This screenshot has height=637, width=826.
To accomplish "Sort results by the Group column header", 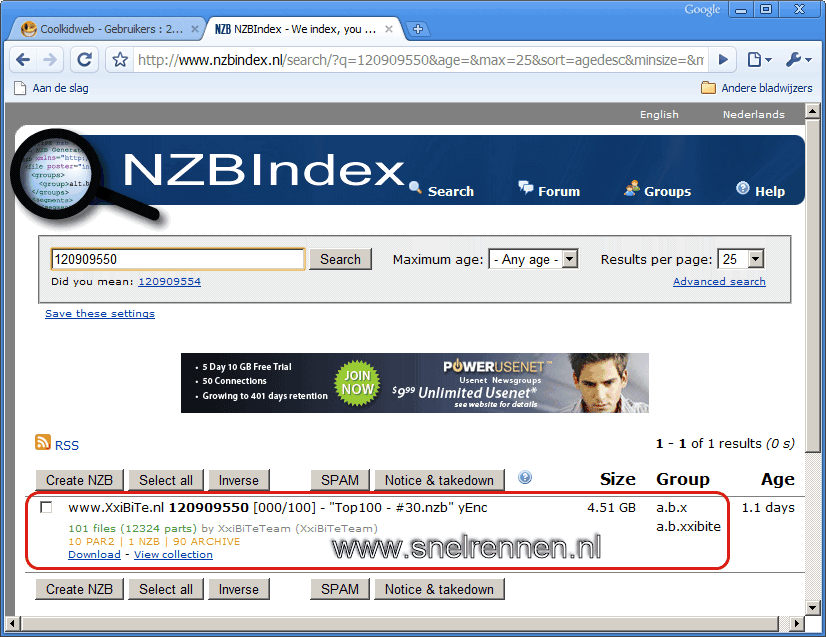I will [683, 479].
